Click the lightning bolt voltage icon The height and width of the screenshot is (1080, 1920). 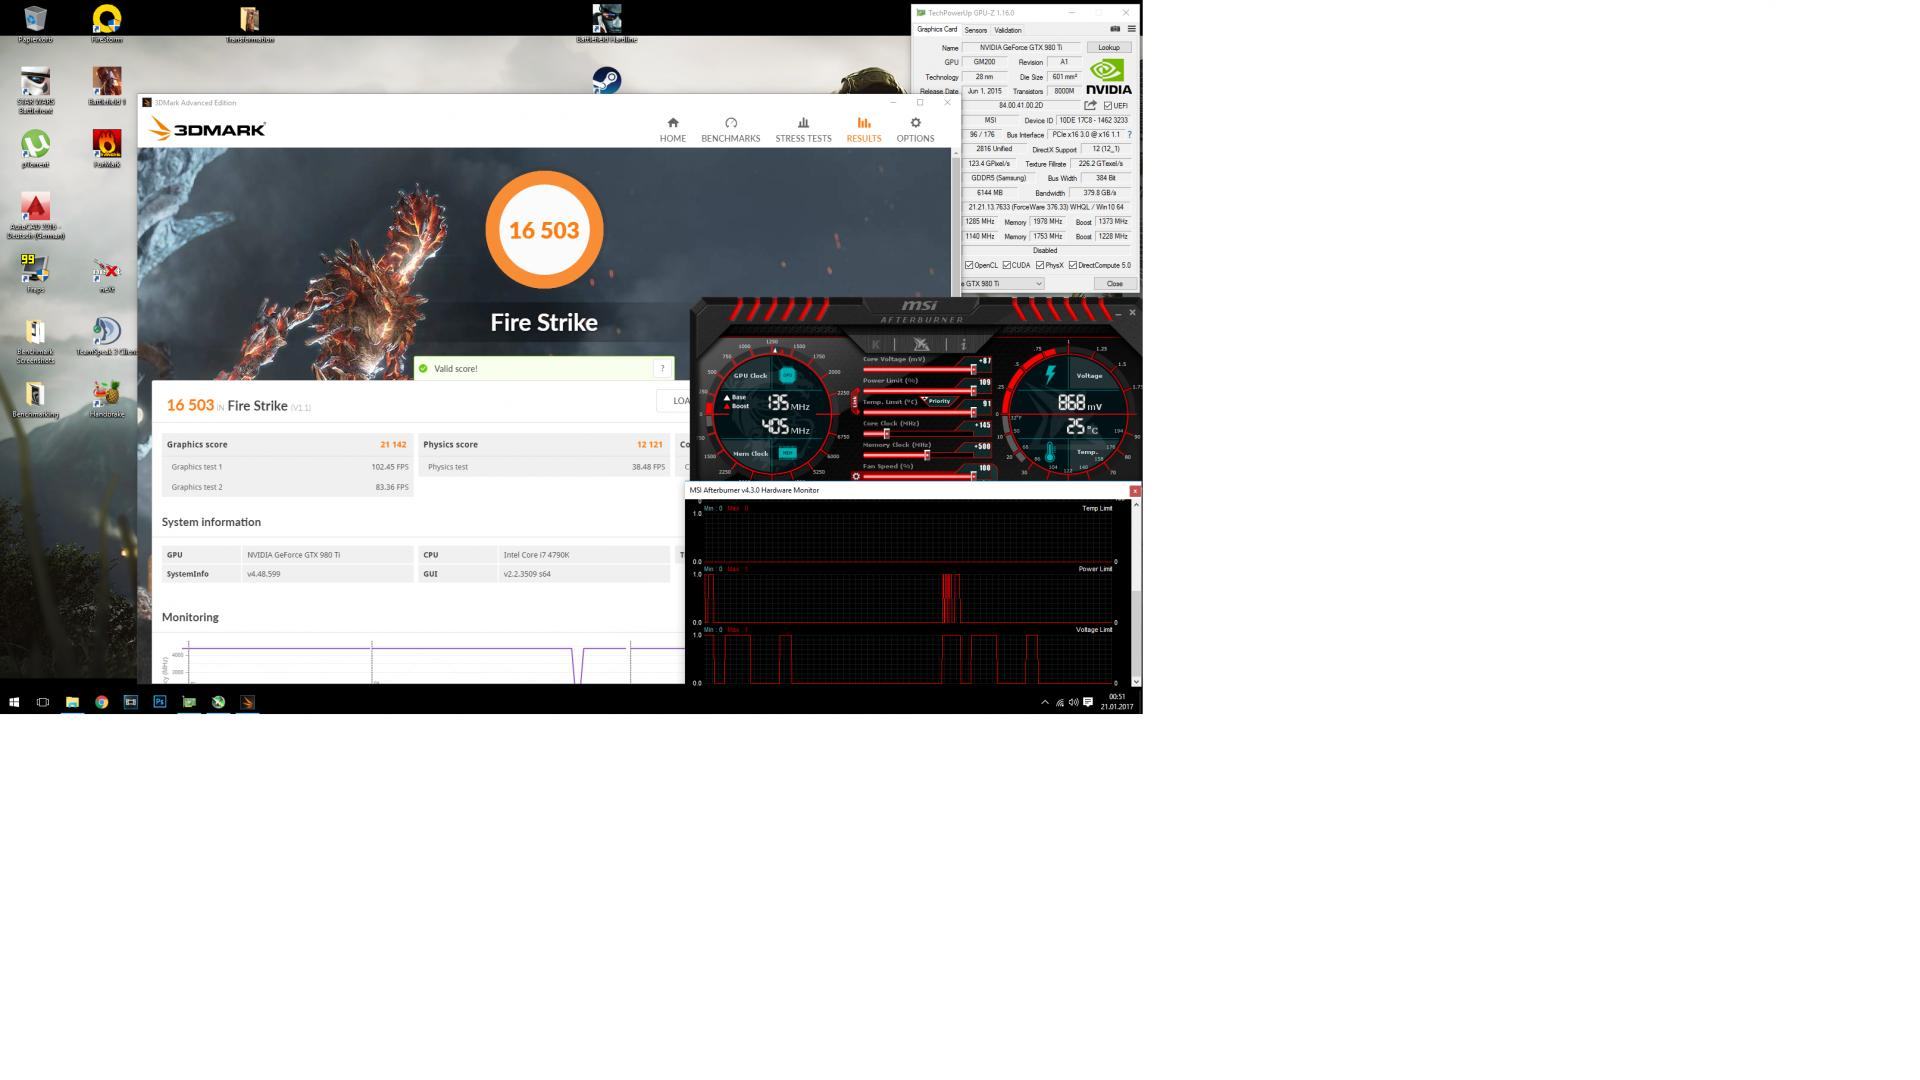(x=1050, y=374)
